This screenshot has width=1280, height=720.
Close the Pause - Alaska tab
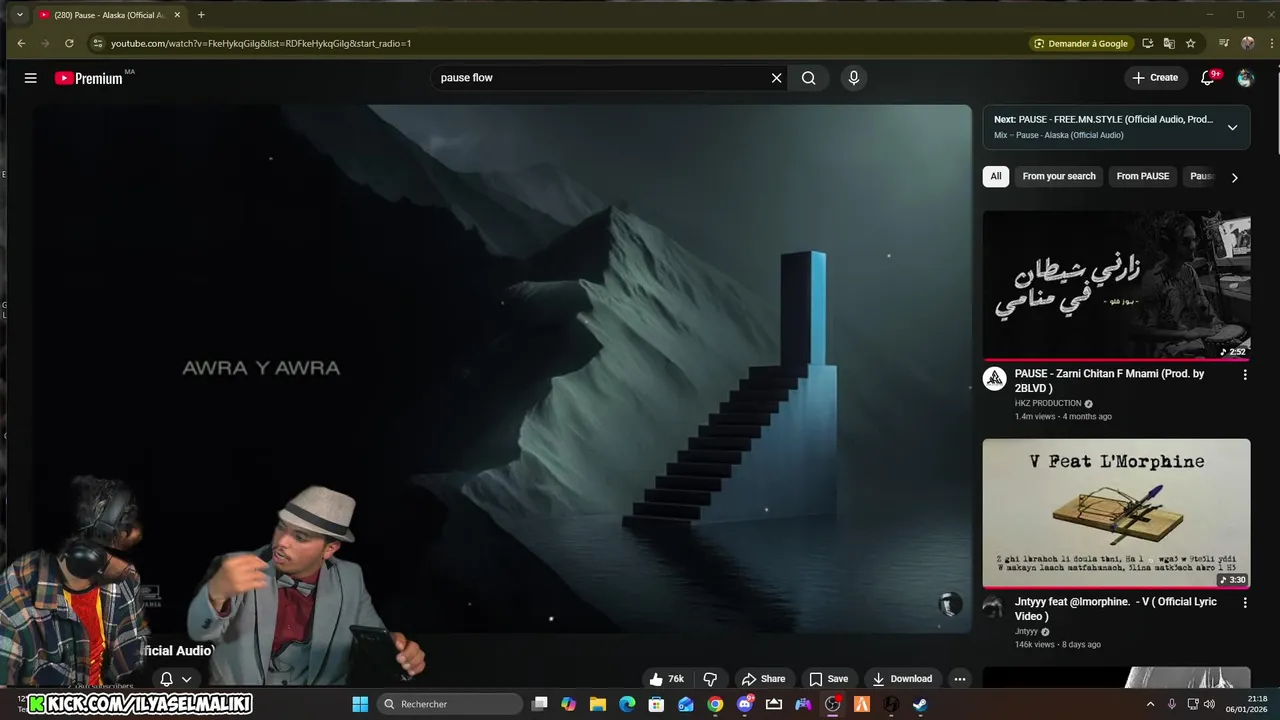177,15
